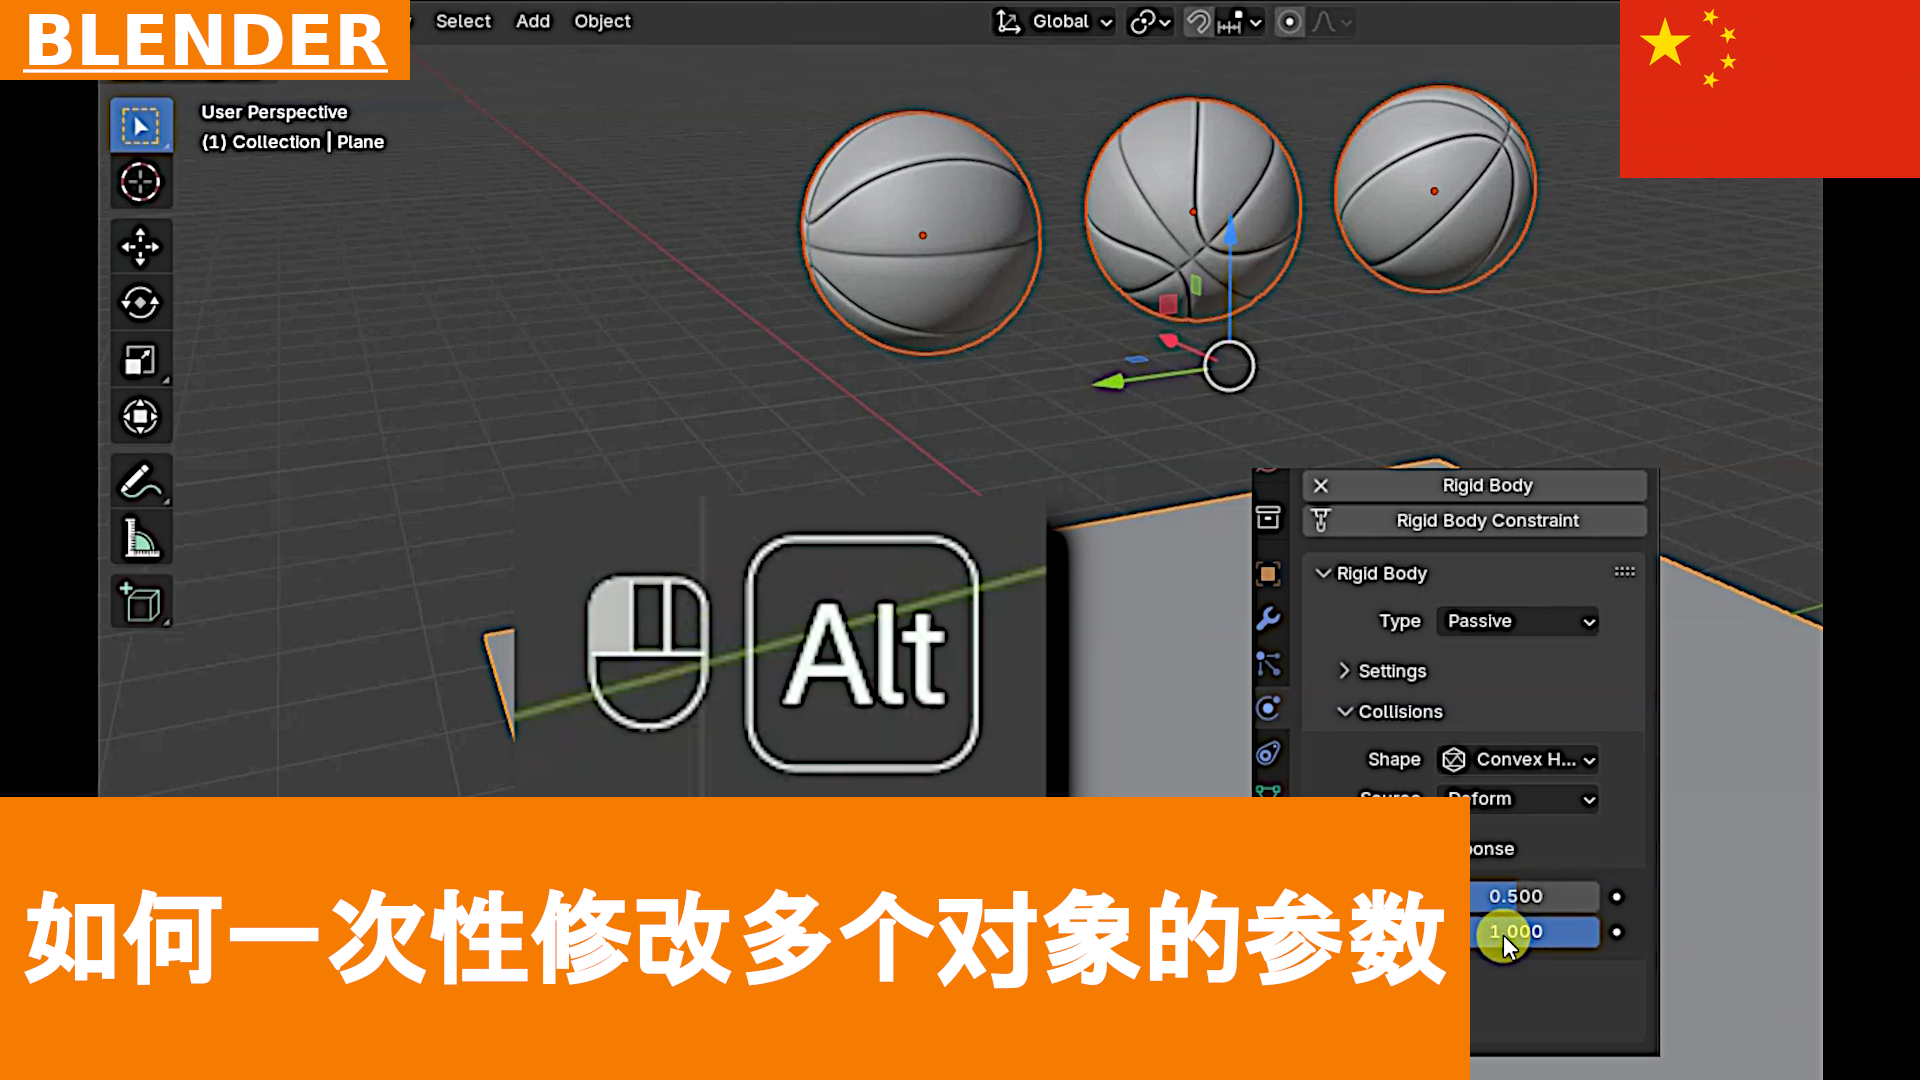Select the right basketball object
This screenshot has height=1080, width=1920.
[1435, 189]
